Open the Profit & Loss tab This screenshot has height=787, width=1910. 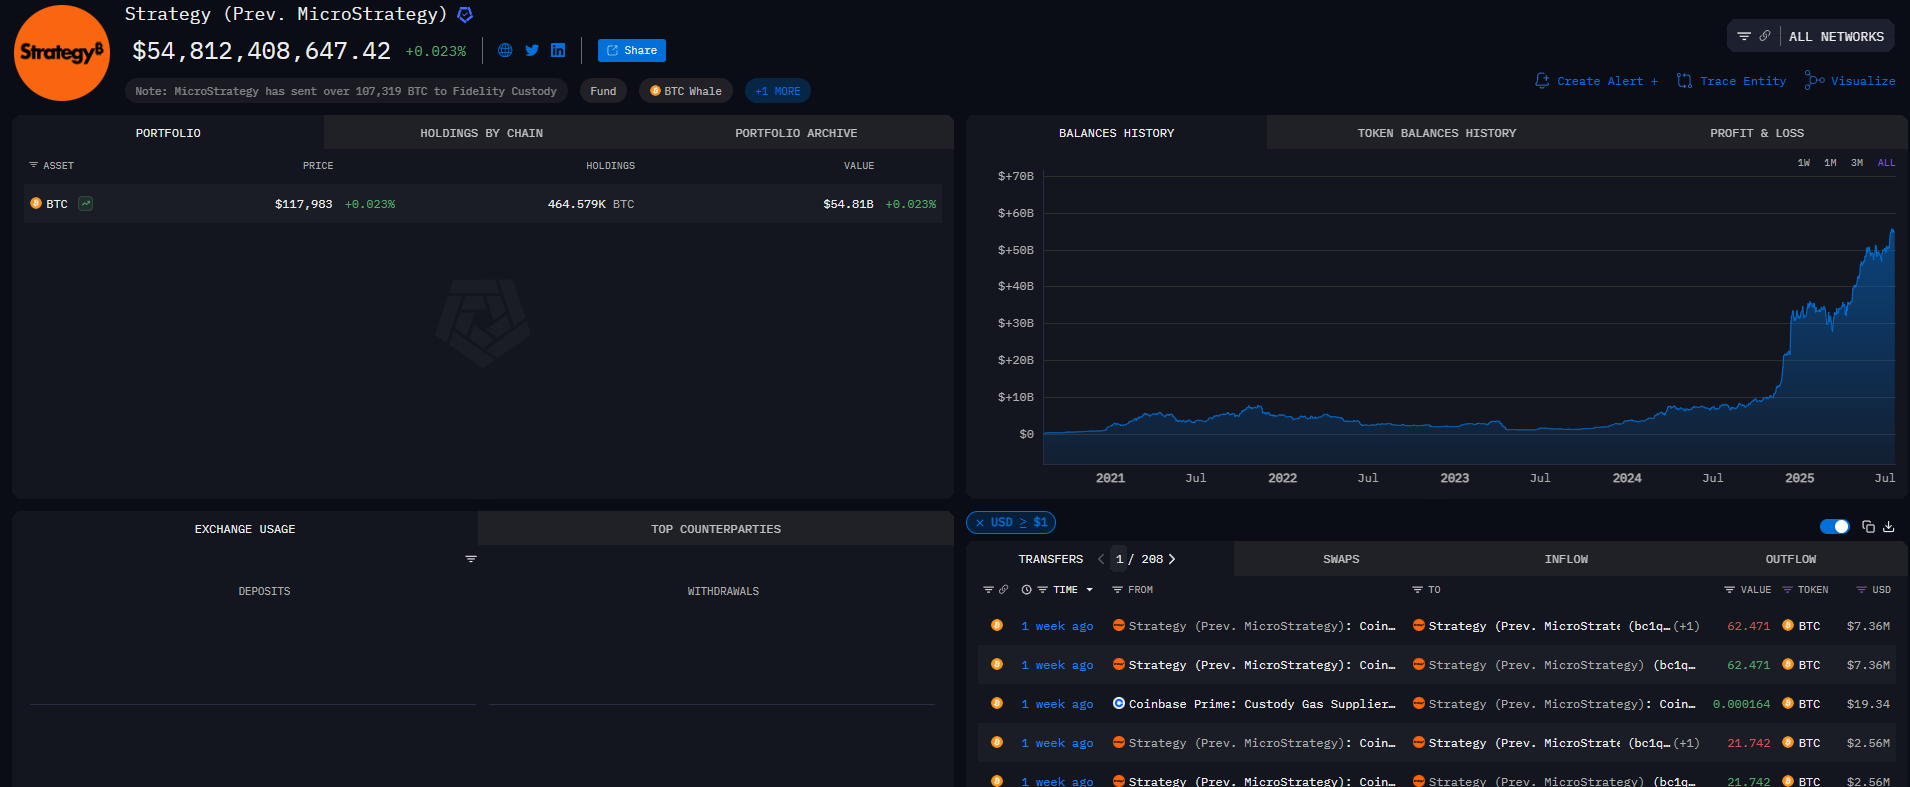[1756, 133]
